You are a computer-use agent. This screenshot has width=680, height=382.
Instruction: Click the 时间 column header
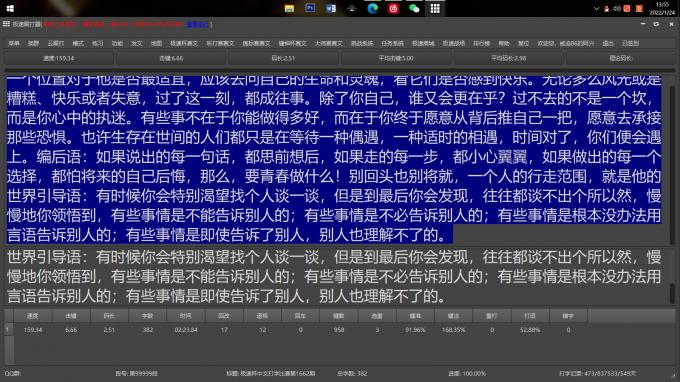click(x=186, y=316)
